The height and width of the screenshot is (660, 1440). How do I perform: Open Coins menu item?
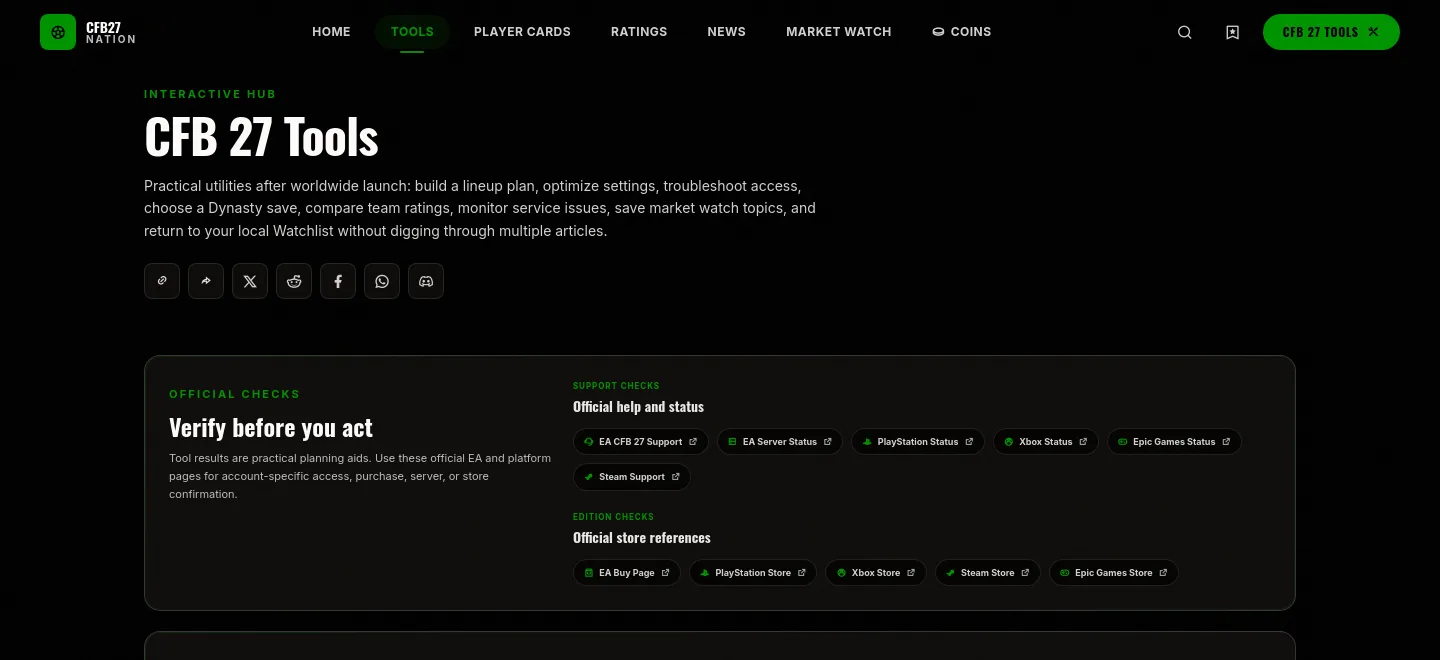961,32
